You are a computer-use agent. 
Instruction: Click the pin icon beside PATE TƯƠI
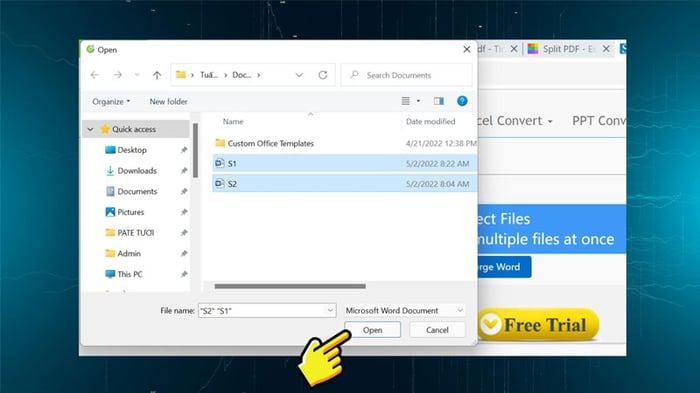[x=183, y=233]
